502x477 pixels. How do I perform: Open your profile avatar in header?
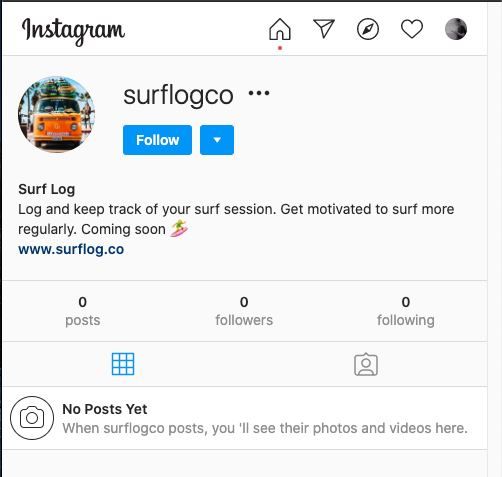point(456,29)
